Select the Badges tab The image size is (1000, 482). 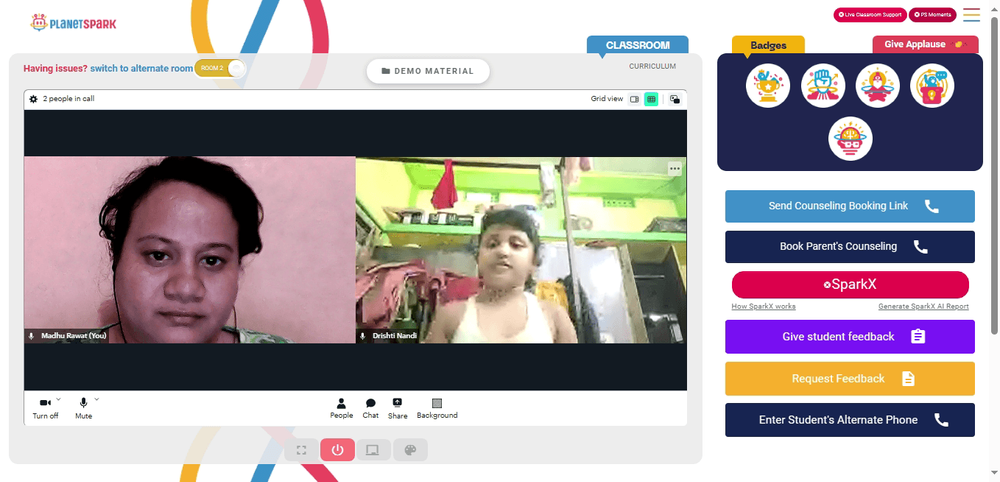(x=768, y=45)
